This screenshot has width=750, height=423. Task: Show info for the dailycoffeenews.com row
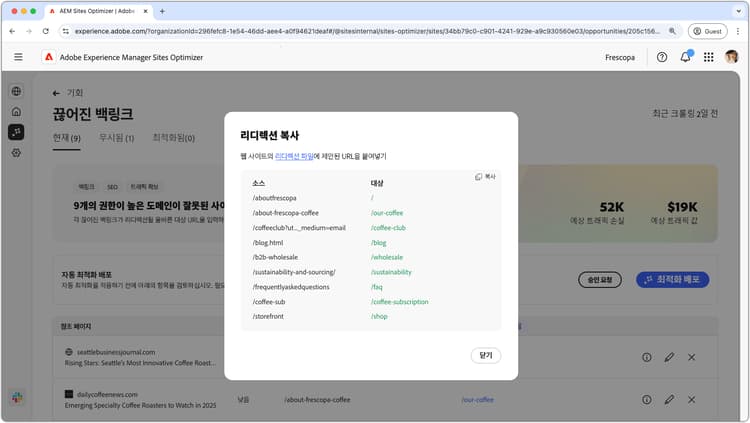click(647, 399)
